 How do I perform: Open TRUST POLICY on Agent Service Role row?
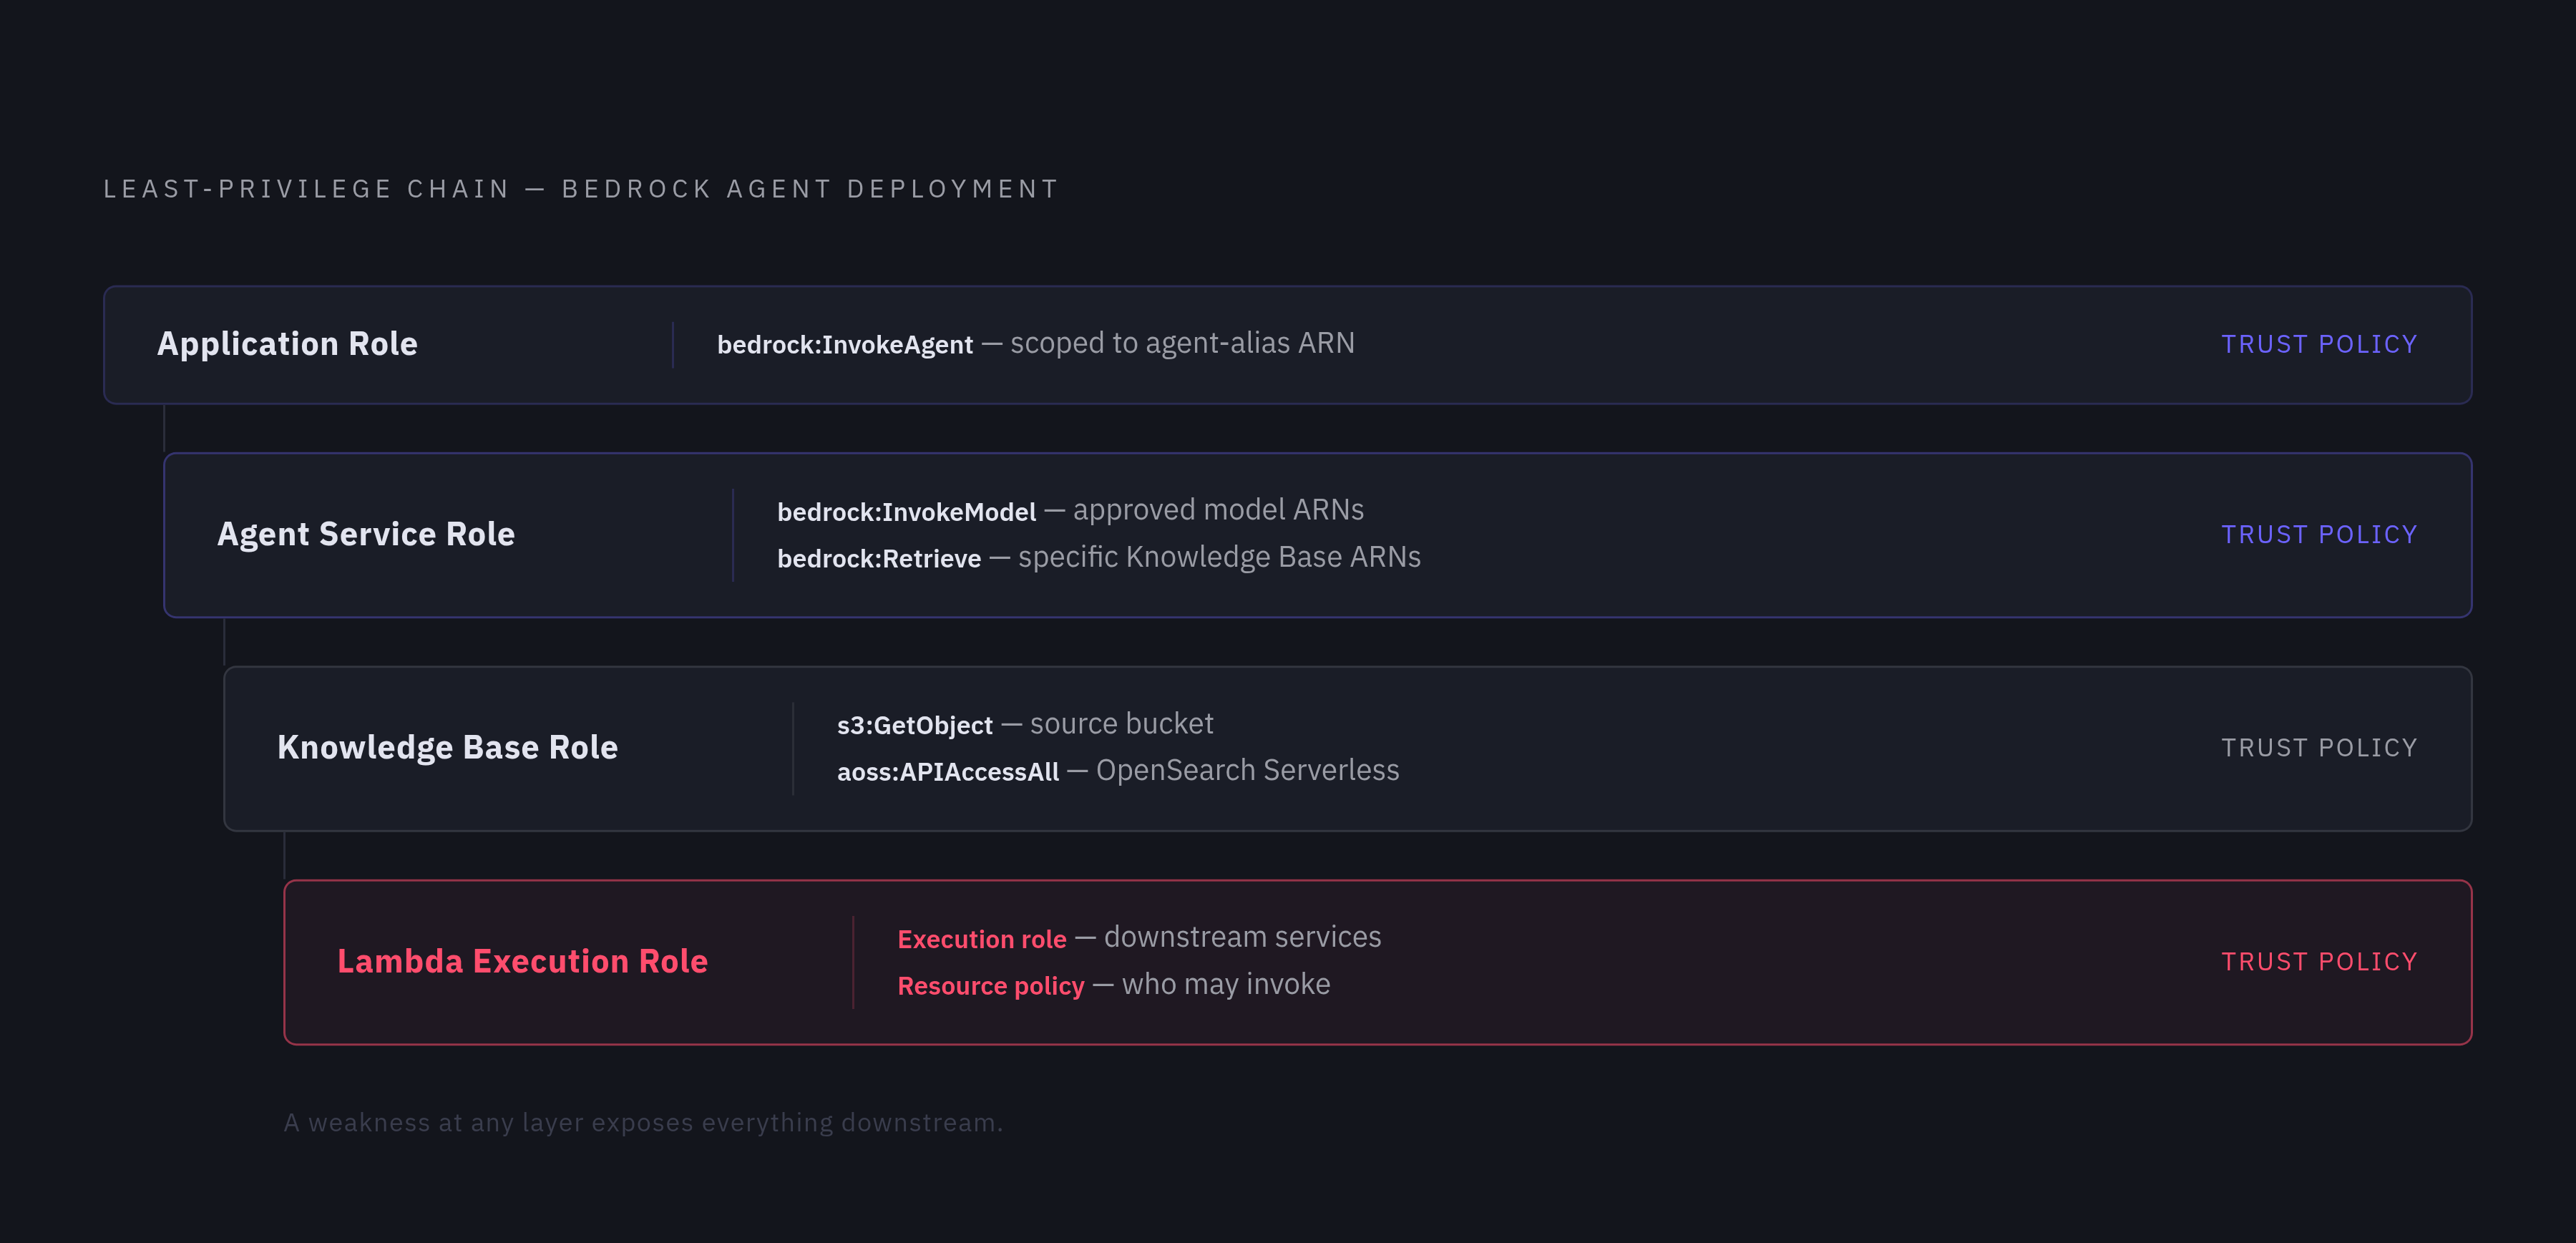[2319, 535]
